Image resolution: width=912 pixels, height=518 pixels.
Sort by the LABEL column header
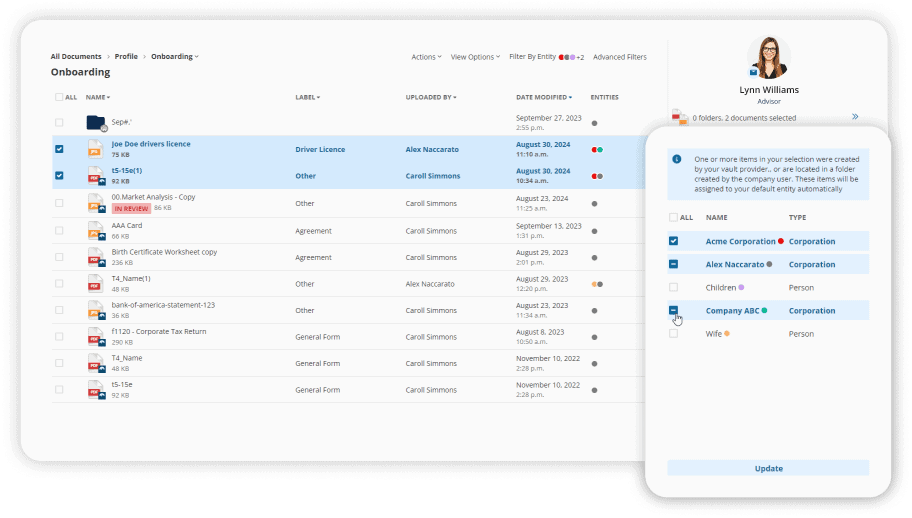[x=308, y=97]
